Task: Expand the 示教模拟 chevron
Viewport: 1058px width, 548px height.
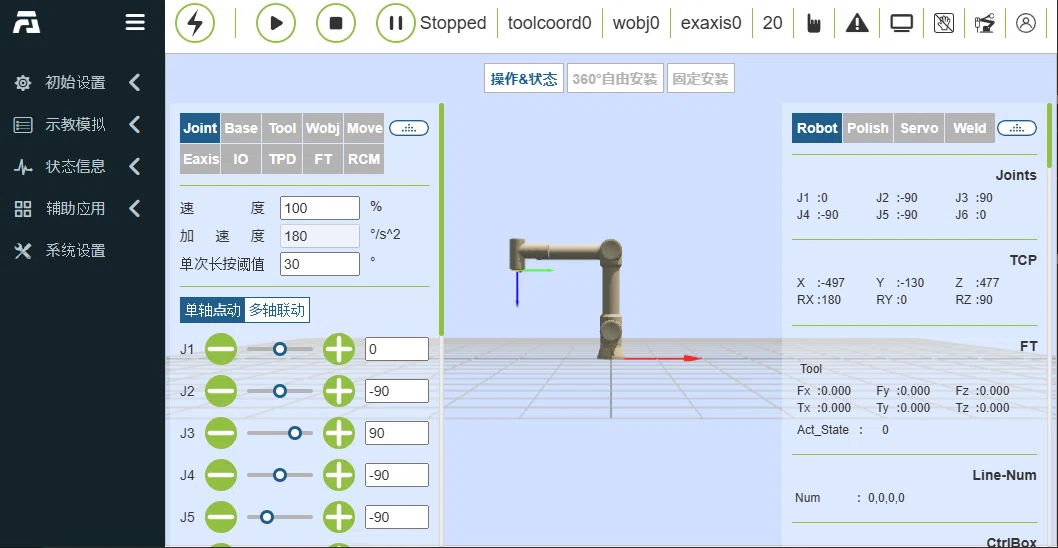Action: click(135, 125)
